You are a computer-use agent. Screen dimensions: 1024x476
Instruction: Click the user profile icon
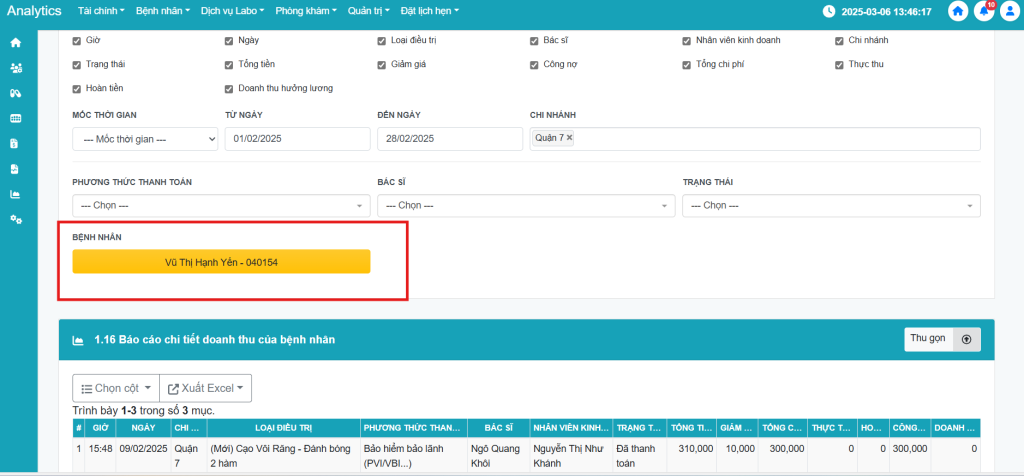pos(1009,12)
